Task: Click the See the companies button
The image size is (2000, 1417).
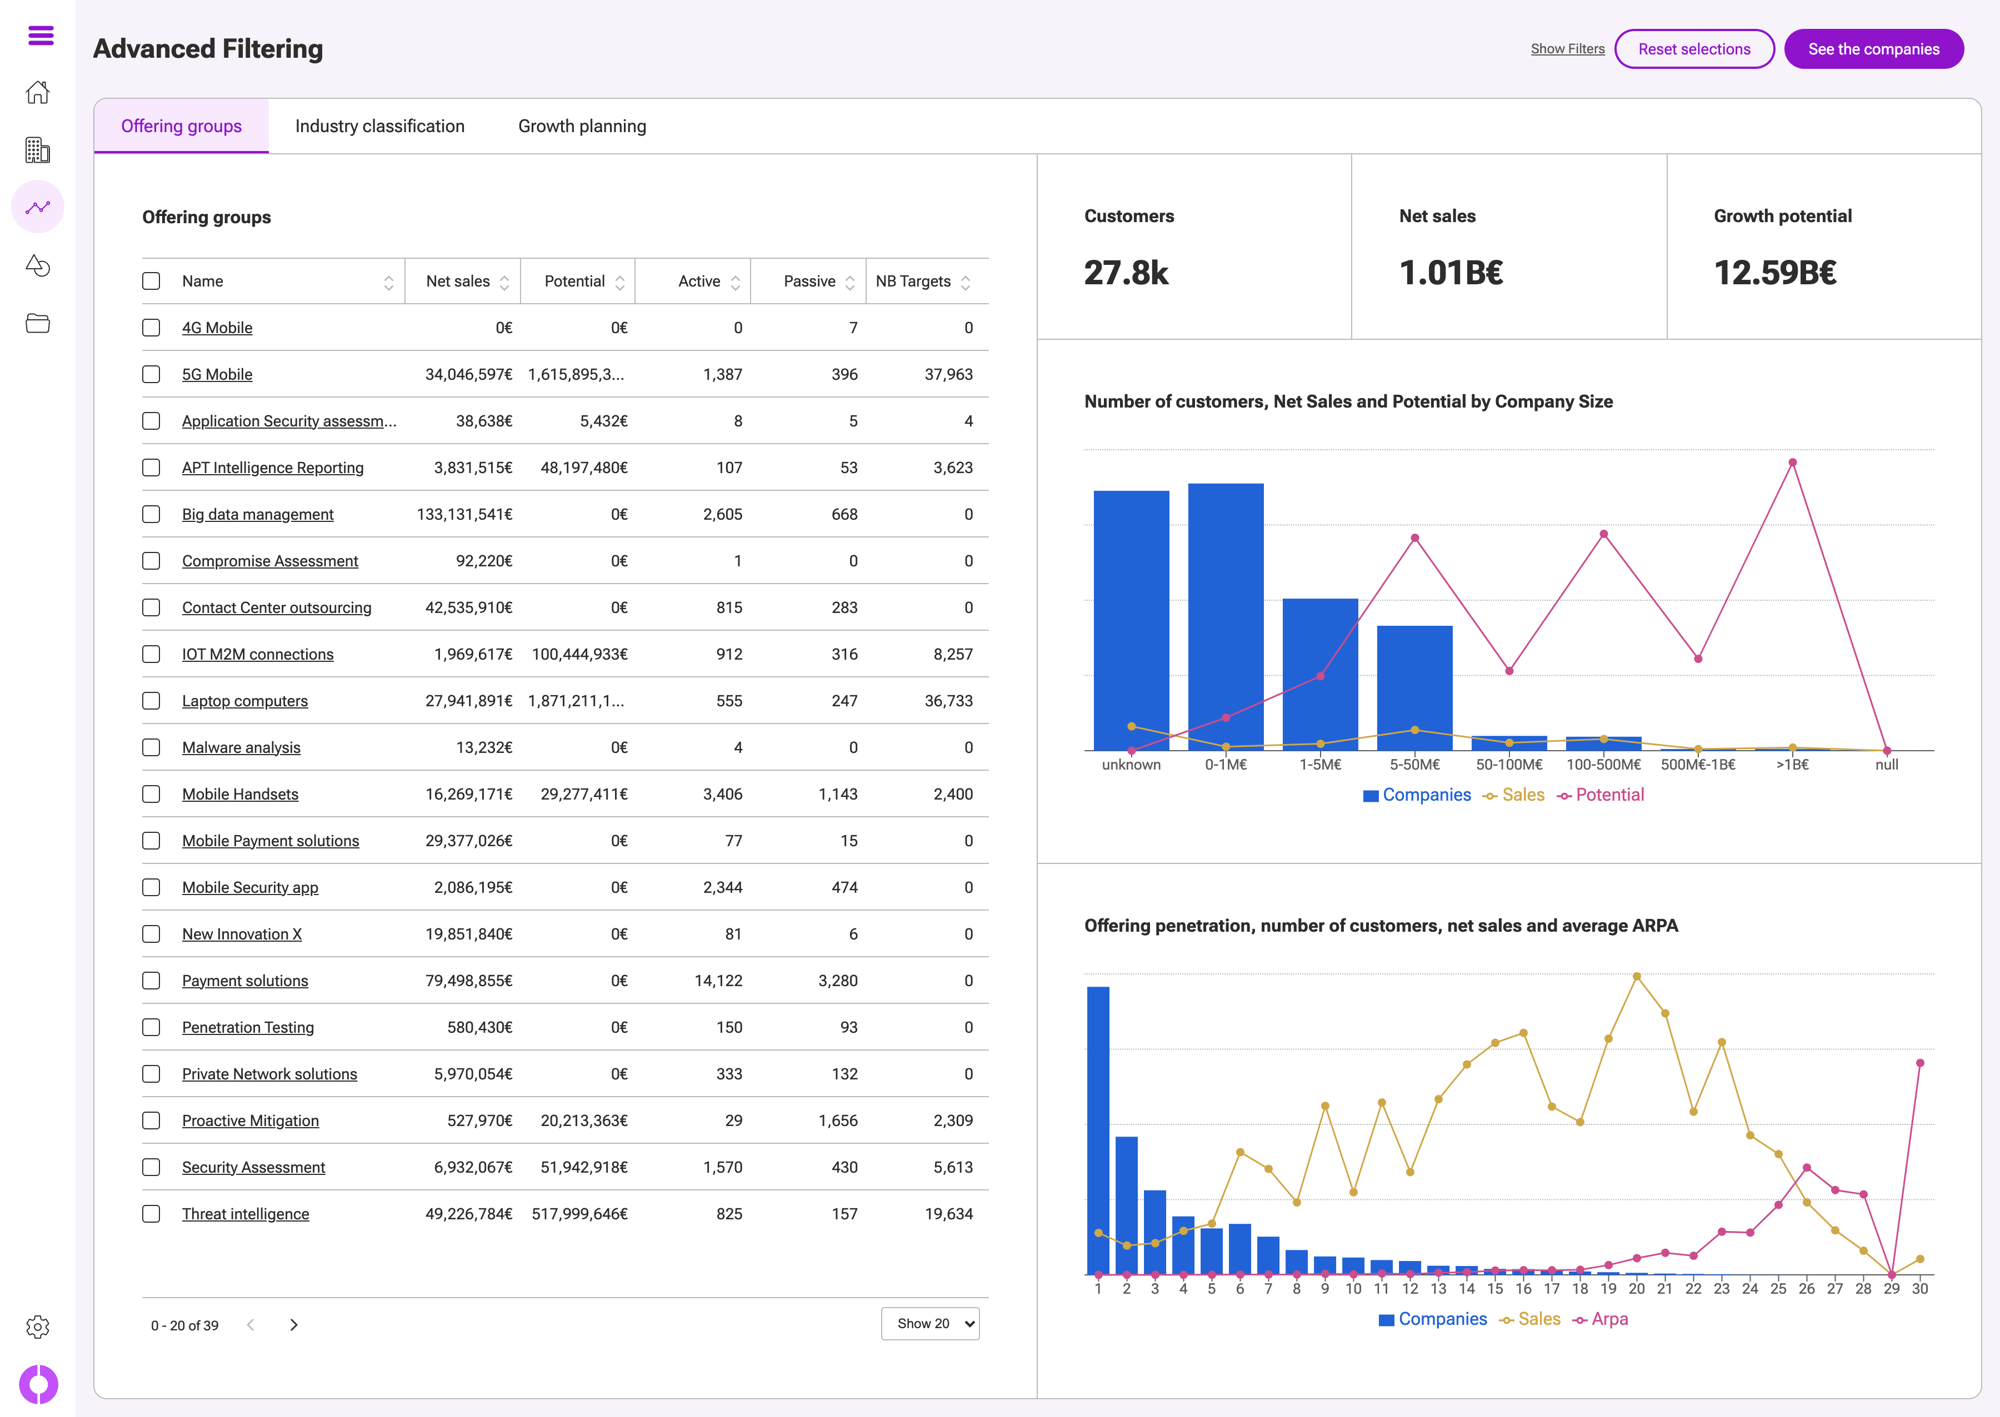Action: coord(1873,49)
